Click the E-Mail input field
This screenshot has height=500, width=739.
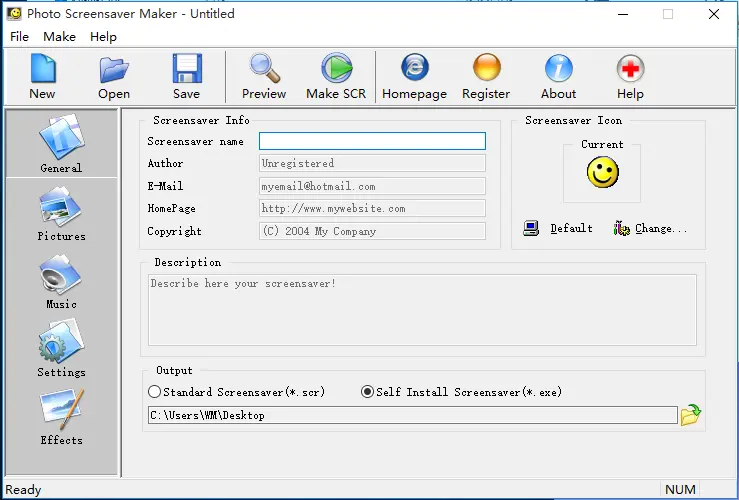tap(372, 186)
